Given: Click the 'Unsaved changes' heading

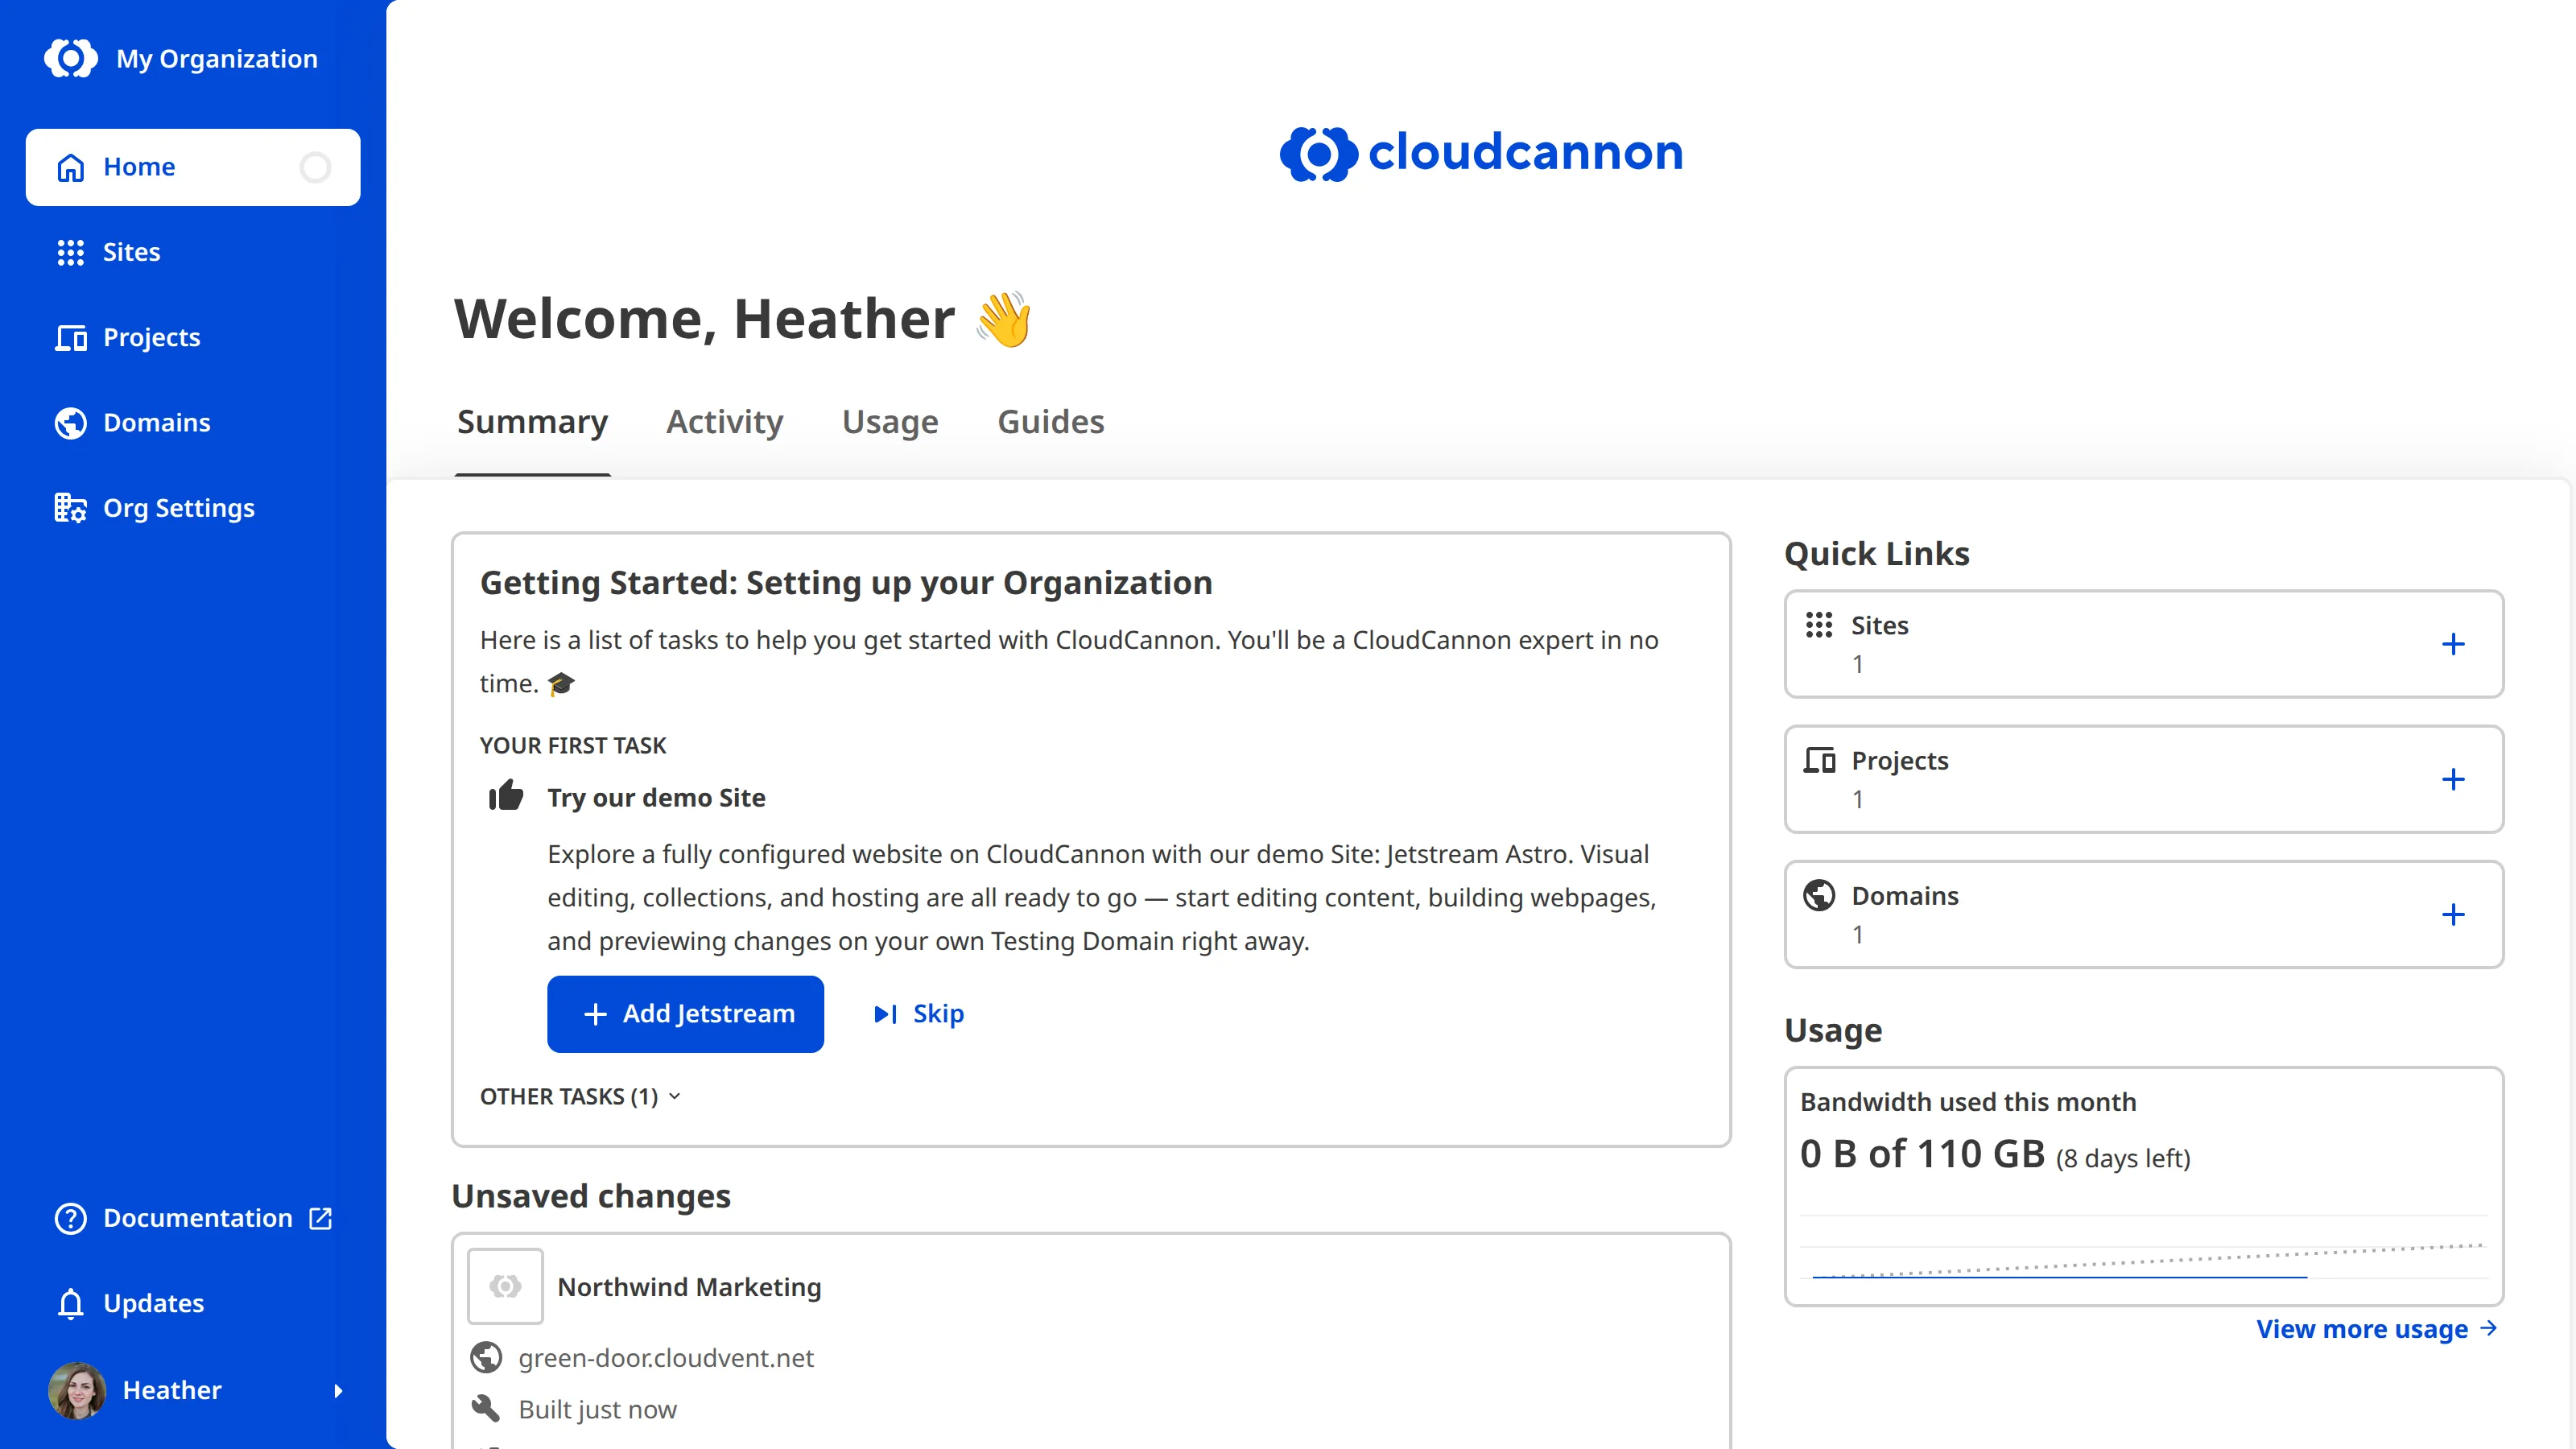Looking at the screenshot, I should [x=591, y=1196].
